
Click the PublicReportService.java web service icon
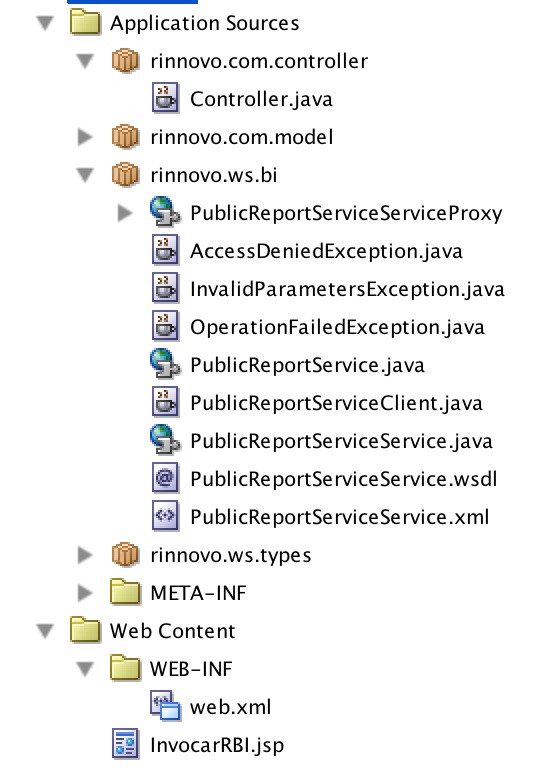pos(165,364)
